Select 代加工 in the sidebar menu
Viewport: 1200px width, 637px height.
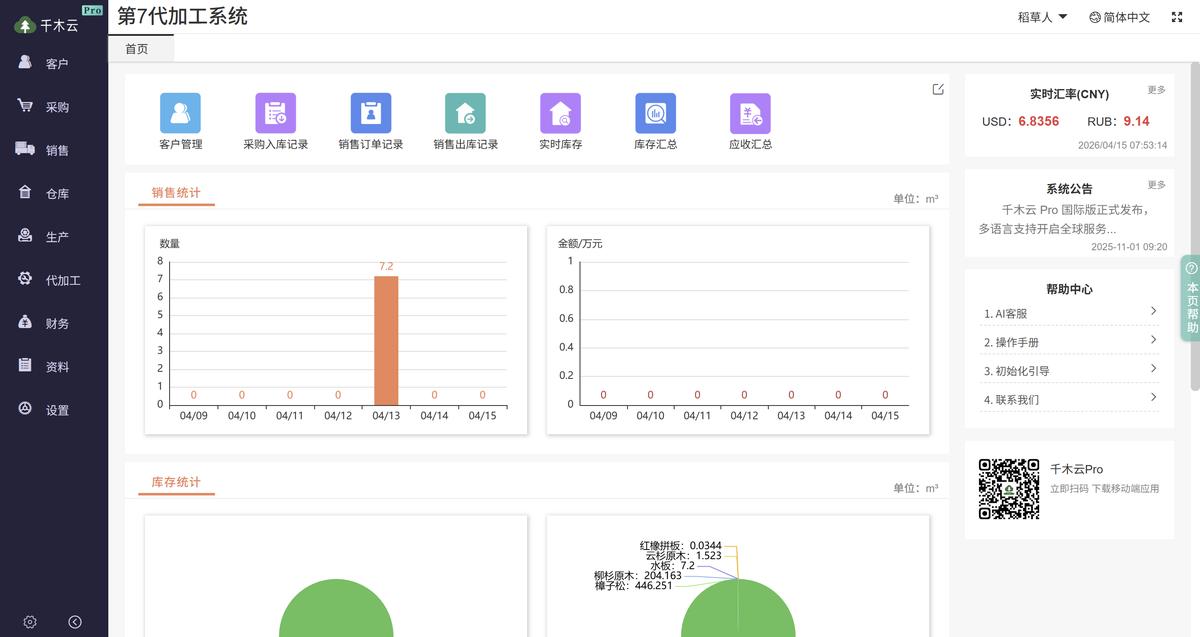pyautogui.click(x=62, y=280)
